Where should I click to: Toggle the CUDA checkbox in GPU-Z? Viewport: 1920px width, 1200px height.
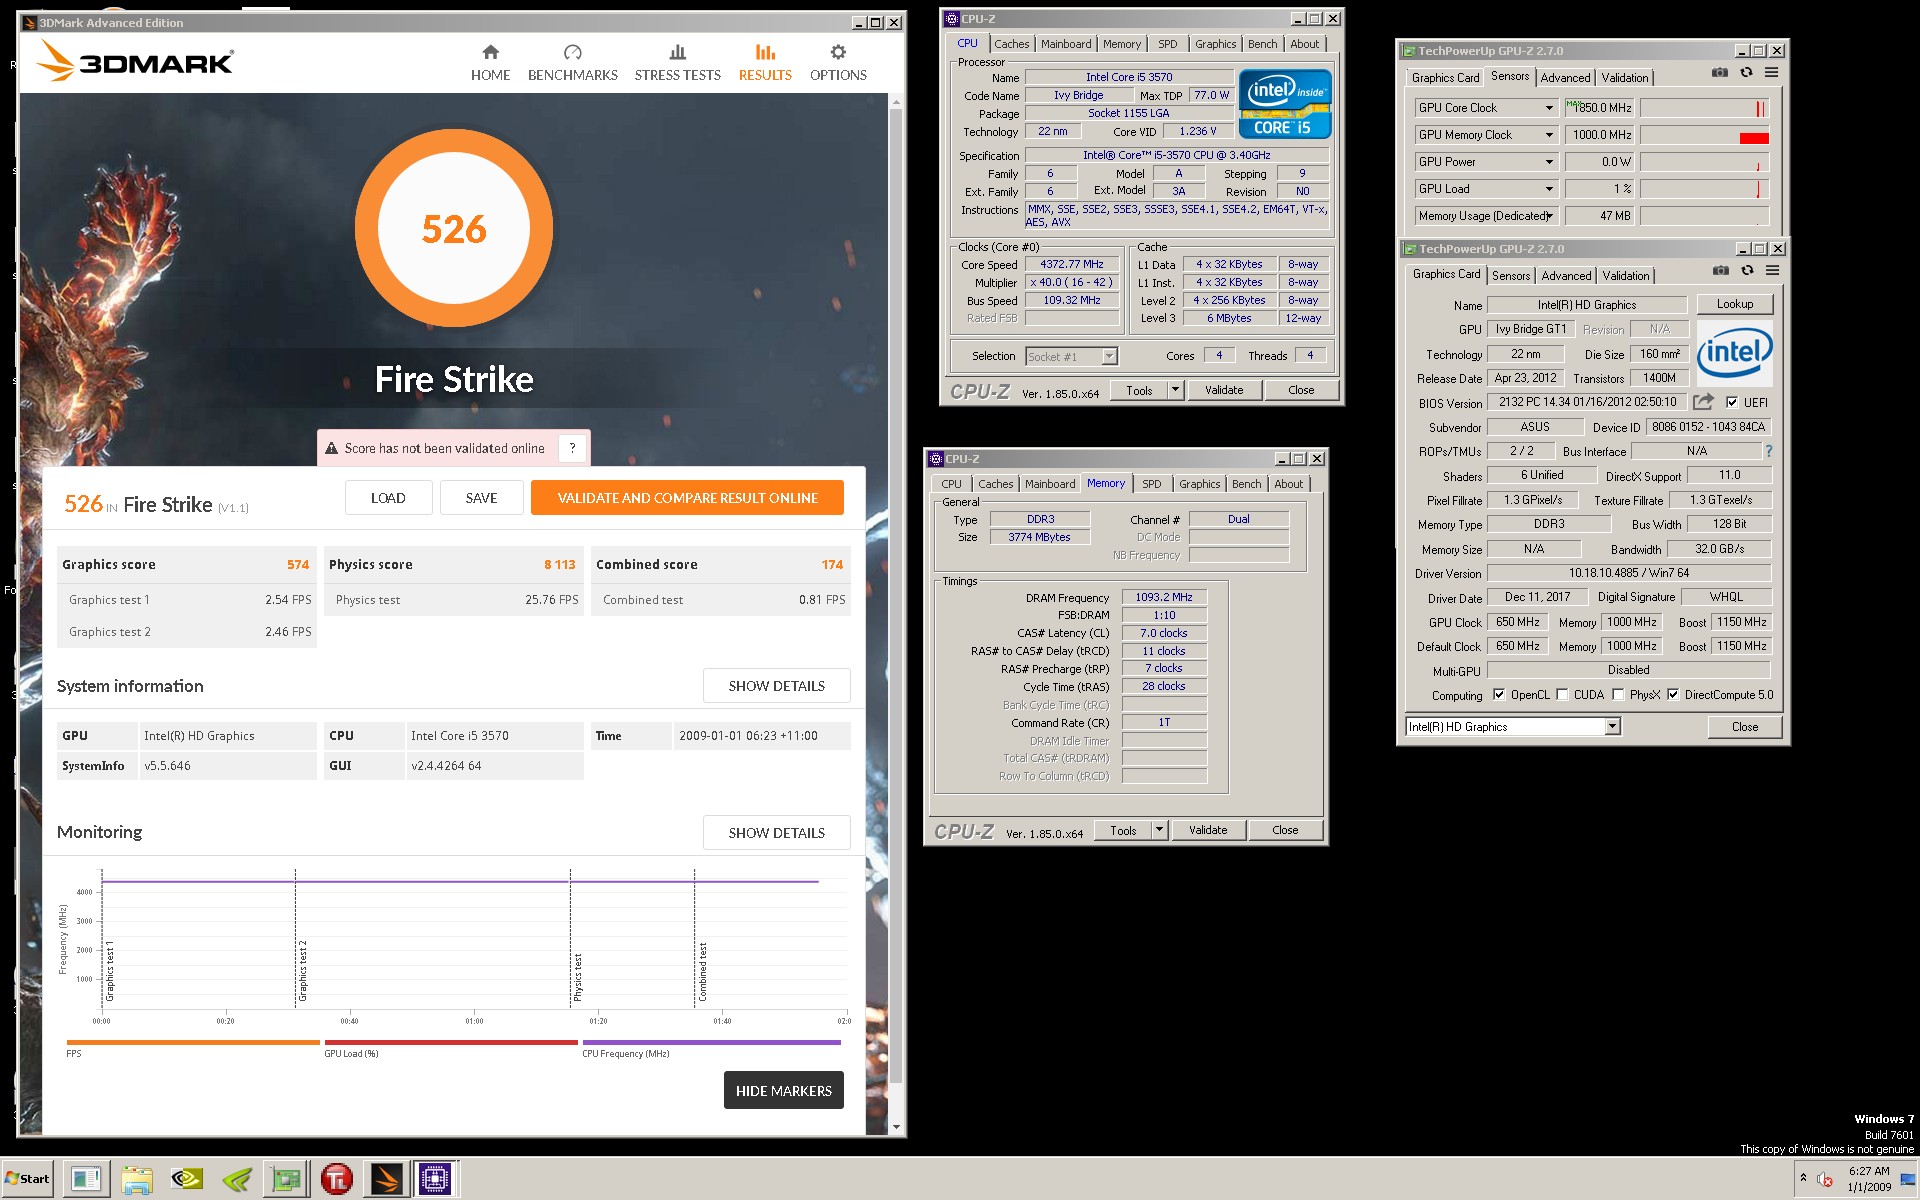click(1562, 695)
